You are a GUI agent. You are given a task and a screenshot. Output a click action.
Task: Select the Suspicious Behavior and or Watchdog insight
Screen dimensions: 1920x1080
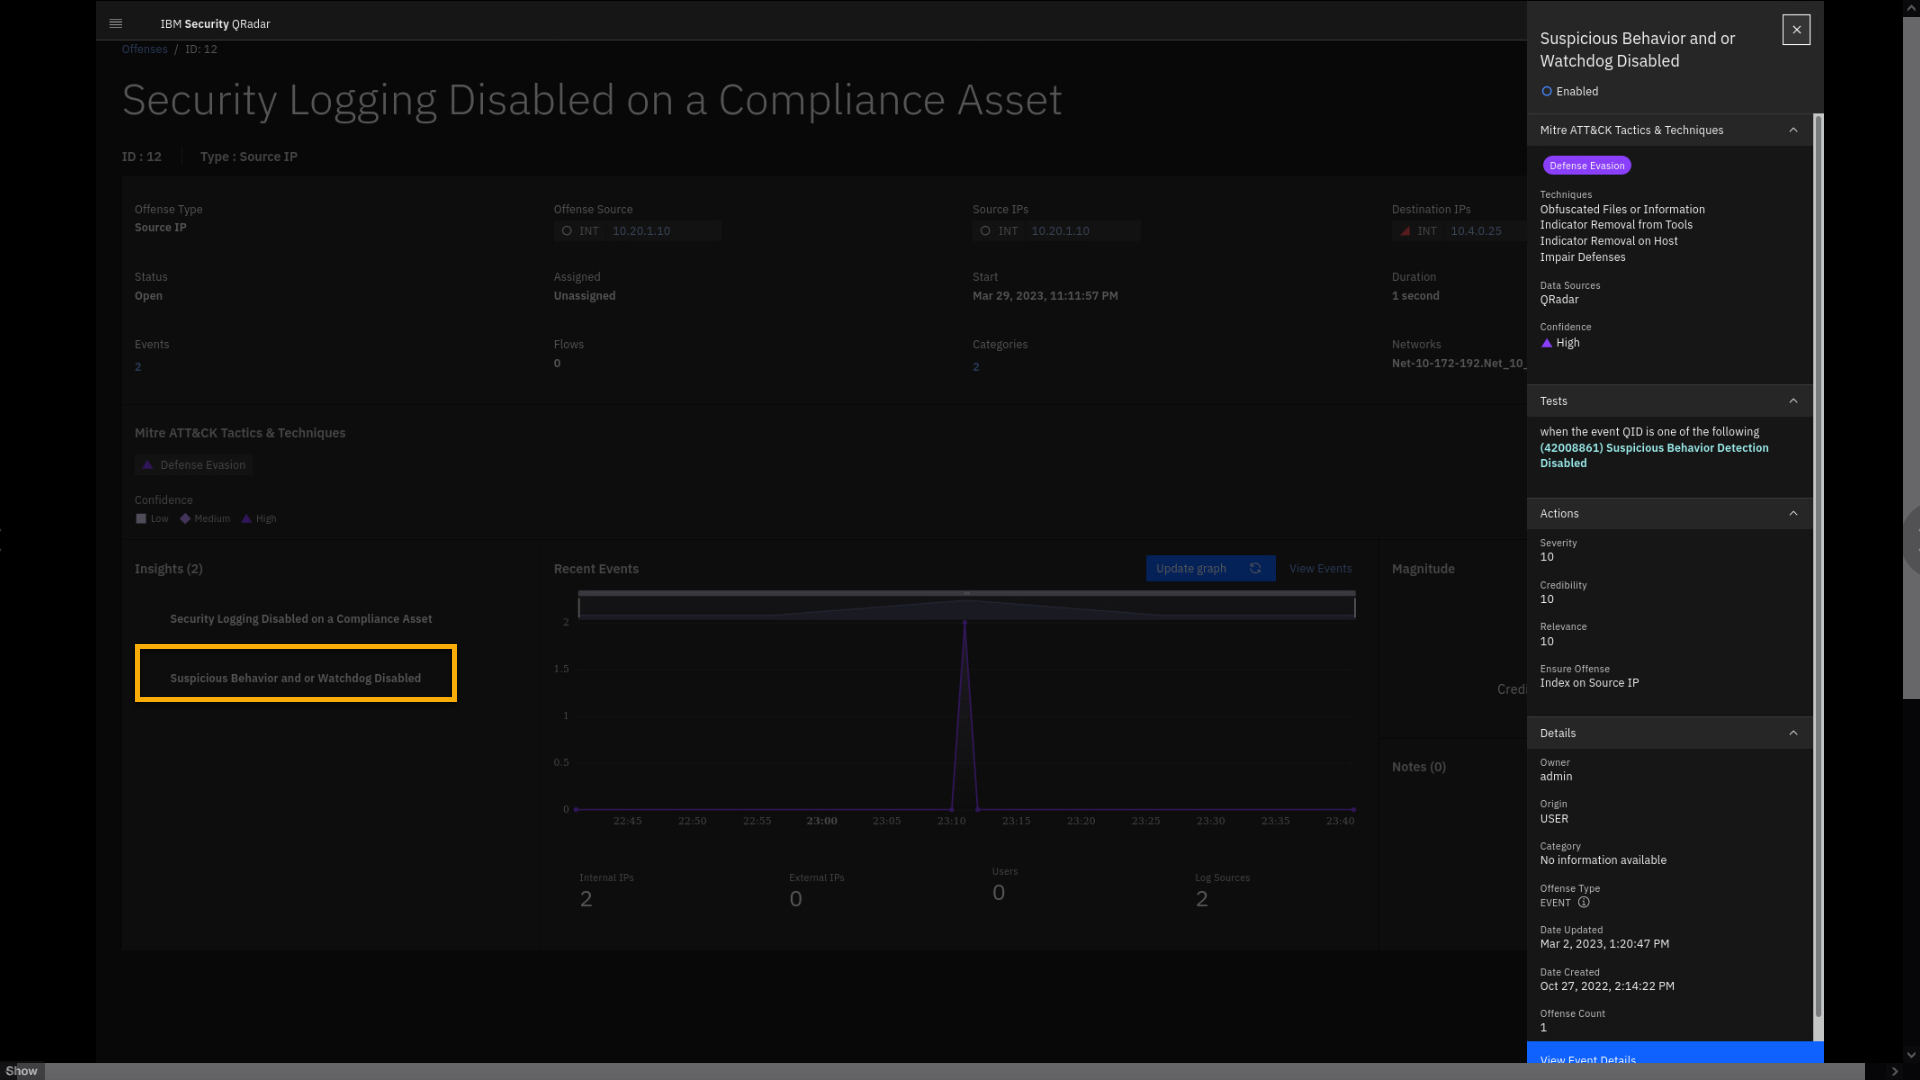pos(295,678)
